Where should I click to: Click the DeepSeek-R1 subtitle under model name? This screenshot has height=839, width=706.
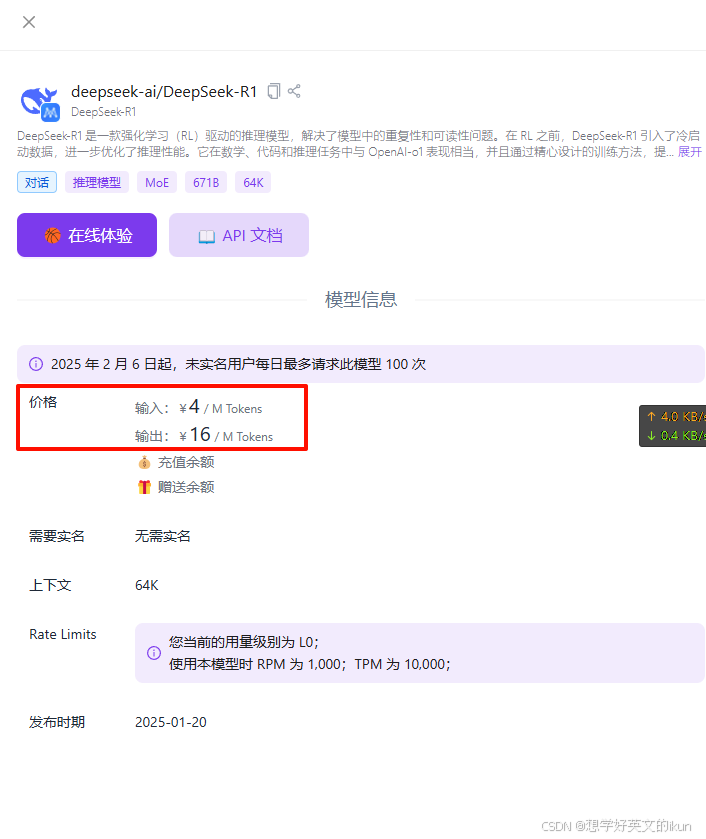coord(103,112)
